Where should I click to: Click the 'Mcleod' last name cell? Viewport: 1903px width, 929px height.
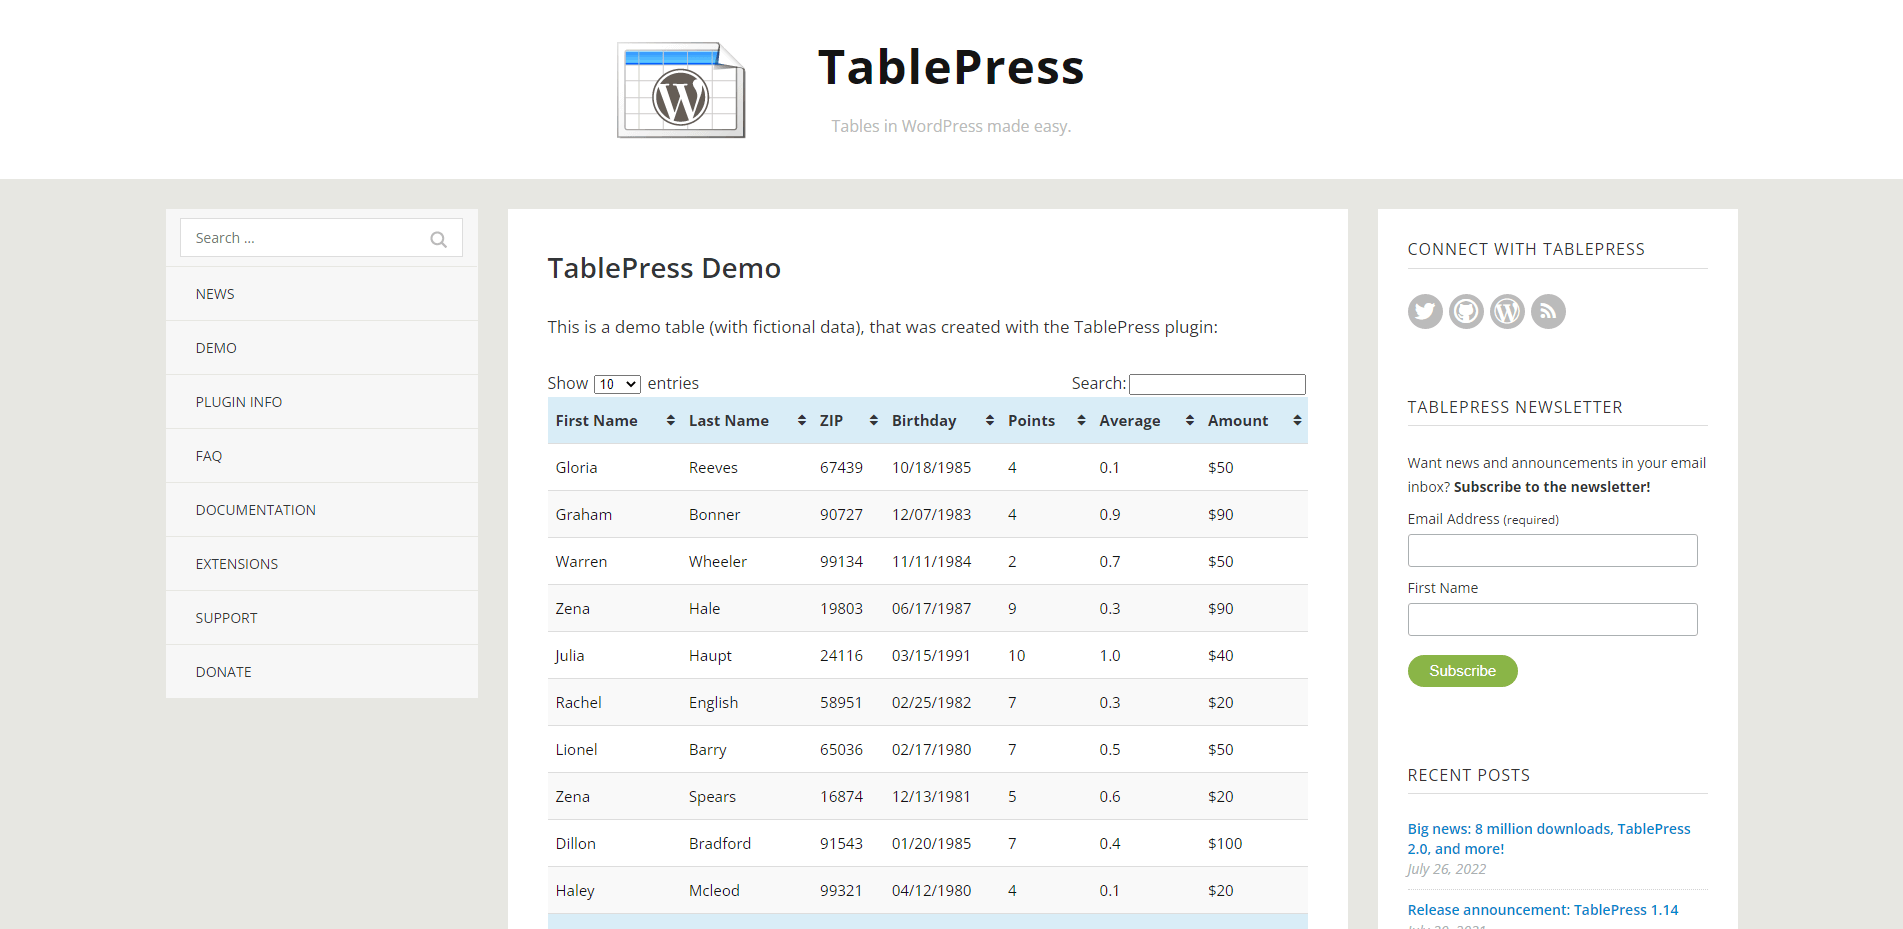coord(746,891)
